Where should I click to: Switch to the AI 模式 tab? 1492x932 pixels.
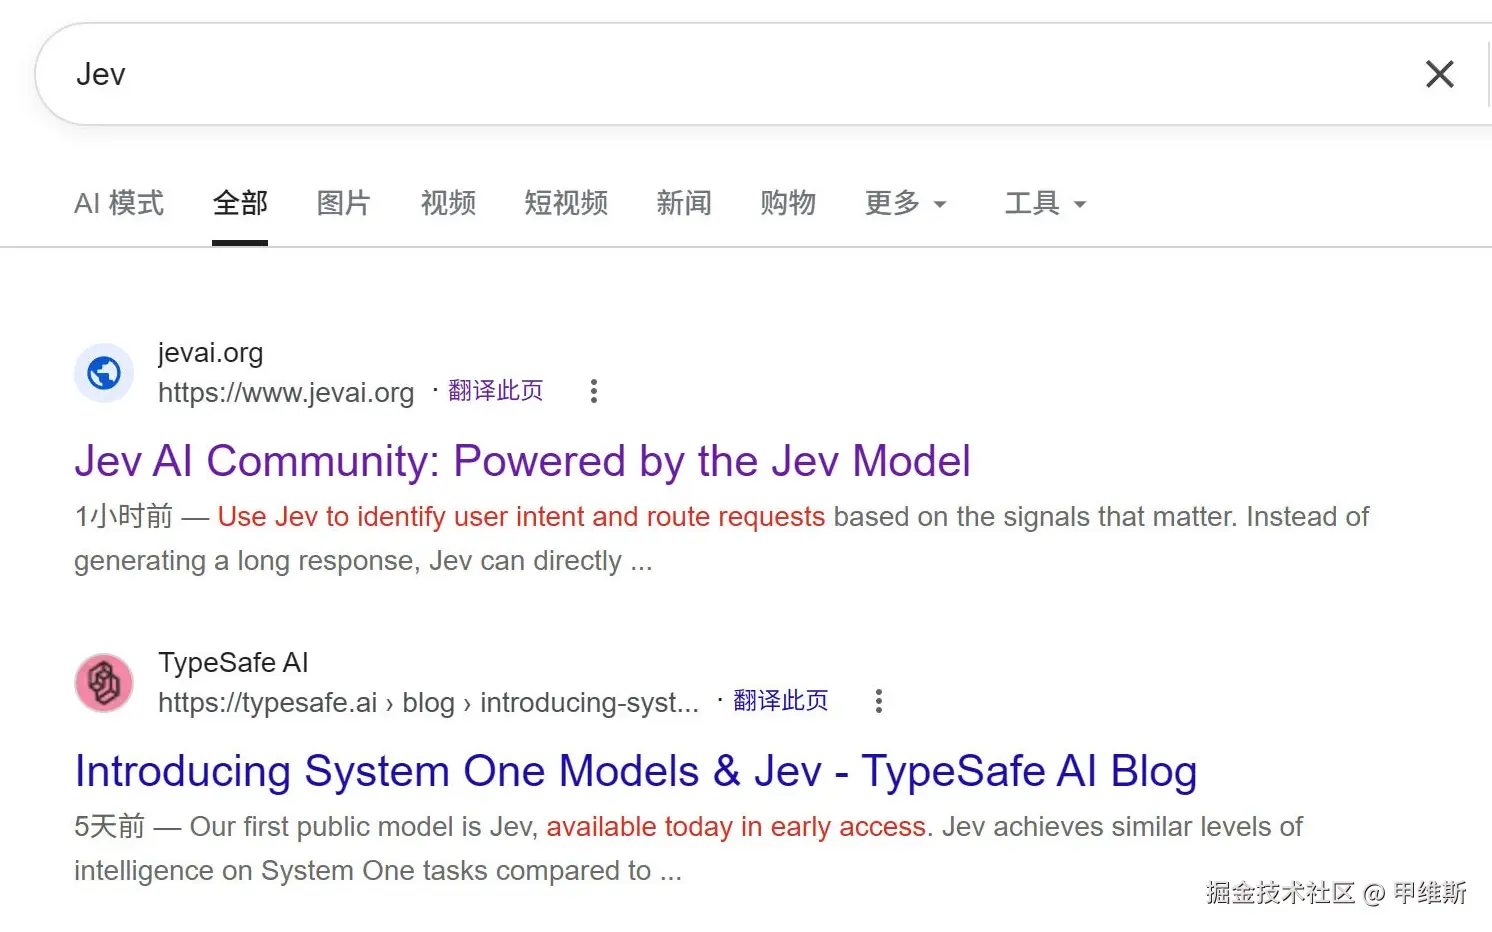pyautogui.click(x=119, y=203)
